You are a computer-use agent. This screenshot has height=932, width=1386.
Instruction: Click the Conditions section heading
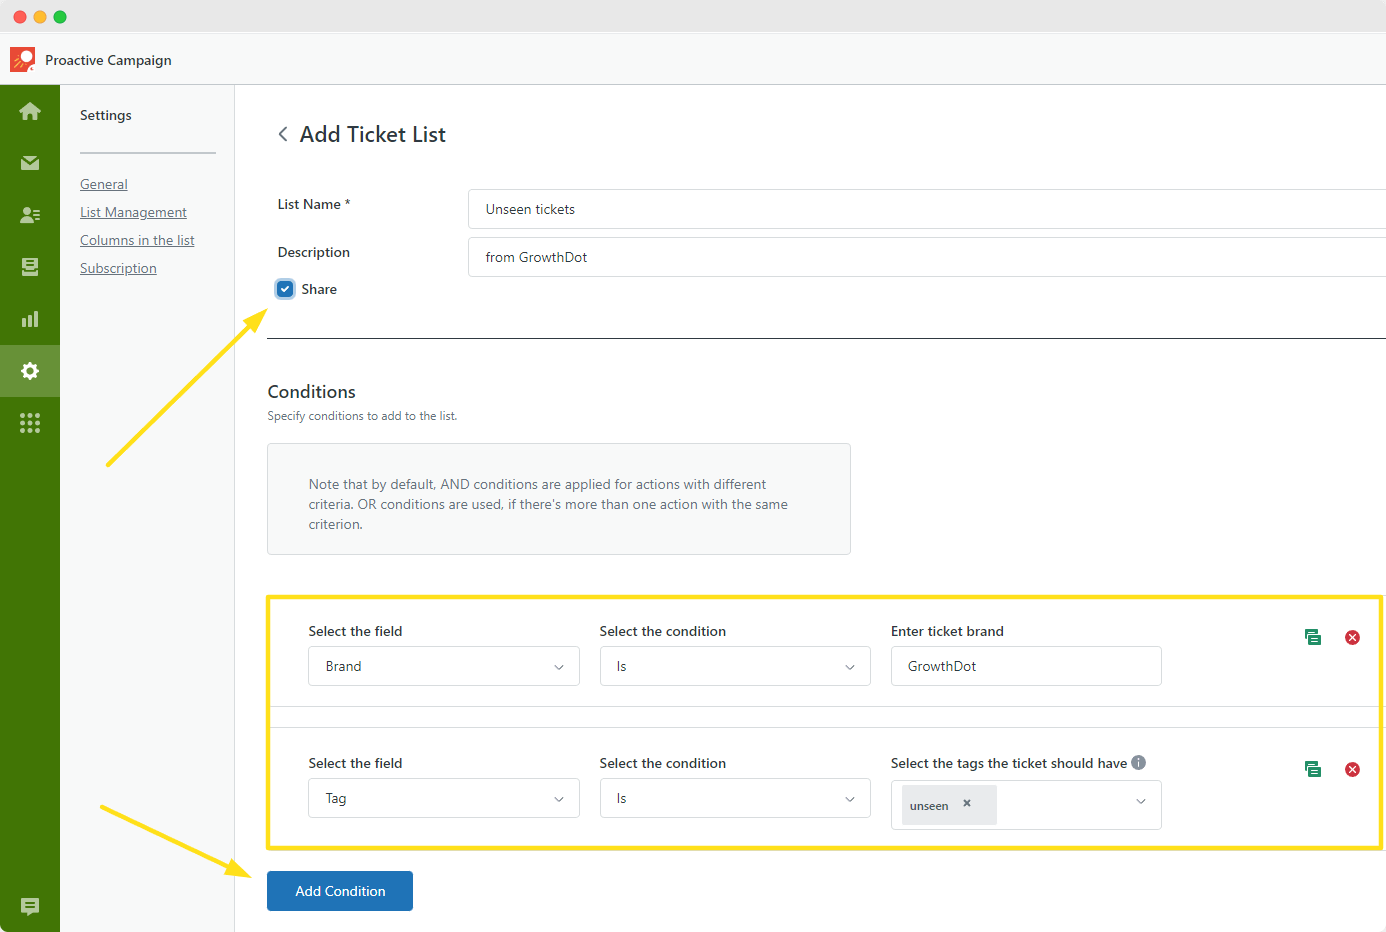[x=311, y=392]
